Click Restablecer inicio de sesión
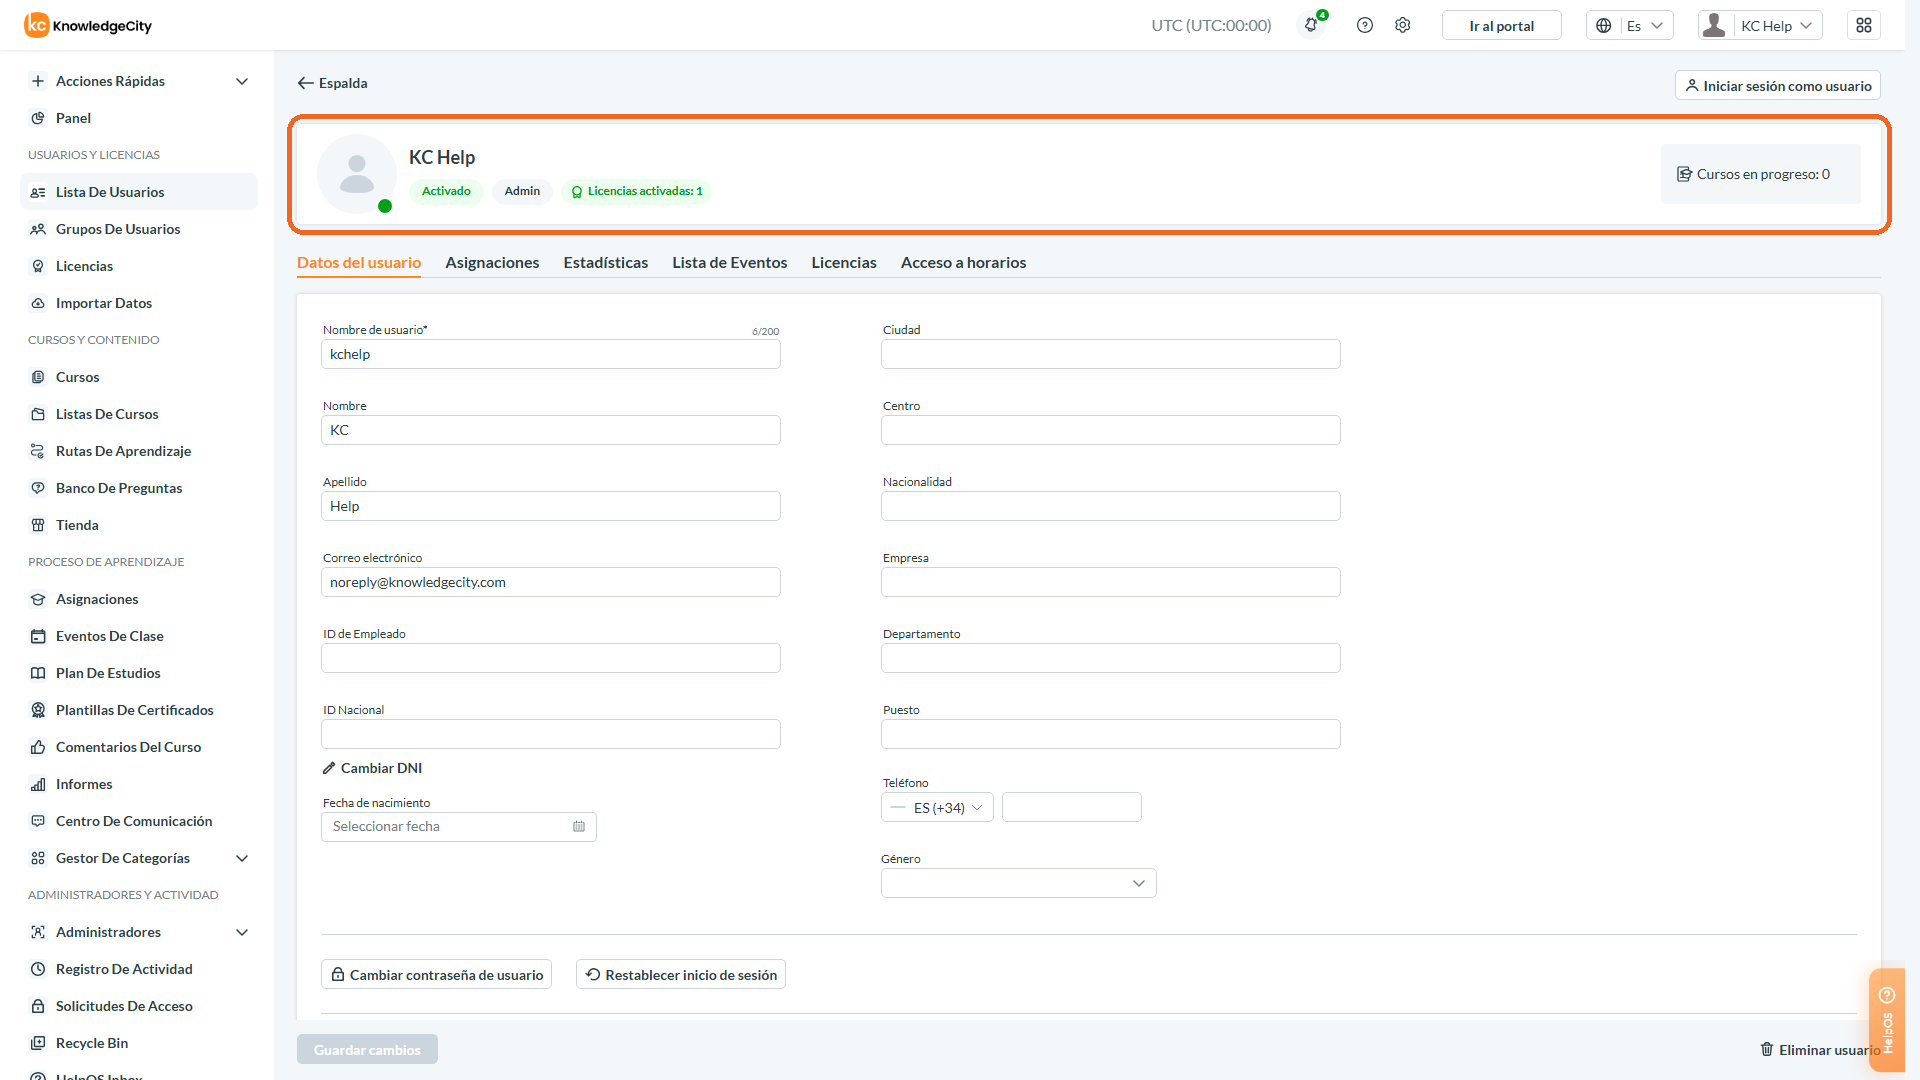This screenshot has height=1080, width=1920. pos(680,974)
